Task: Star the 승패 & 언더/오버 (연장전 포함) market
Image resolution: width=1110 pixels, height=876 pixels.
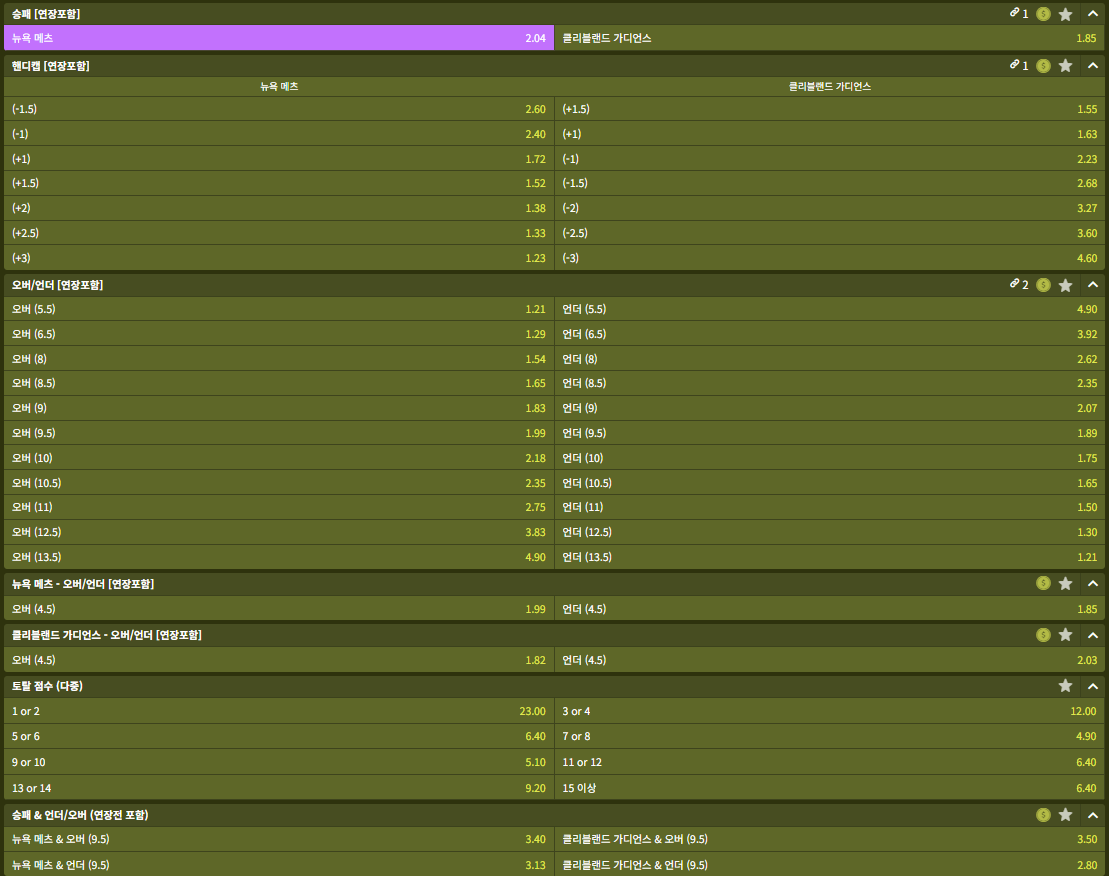Action: [1065, 815]
